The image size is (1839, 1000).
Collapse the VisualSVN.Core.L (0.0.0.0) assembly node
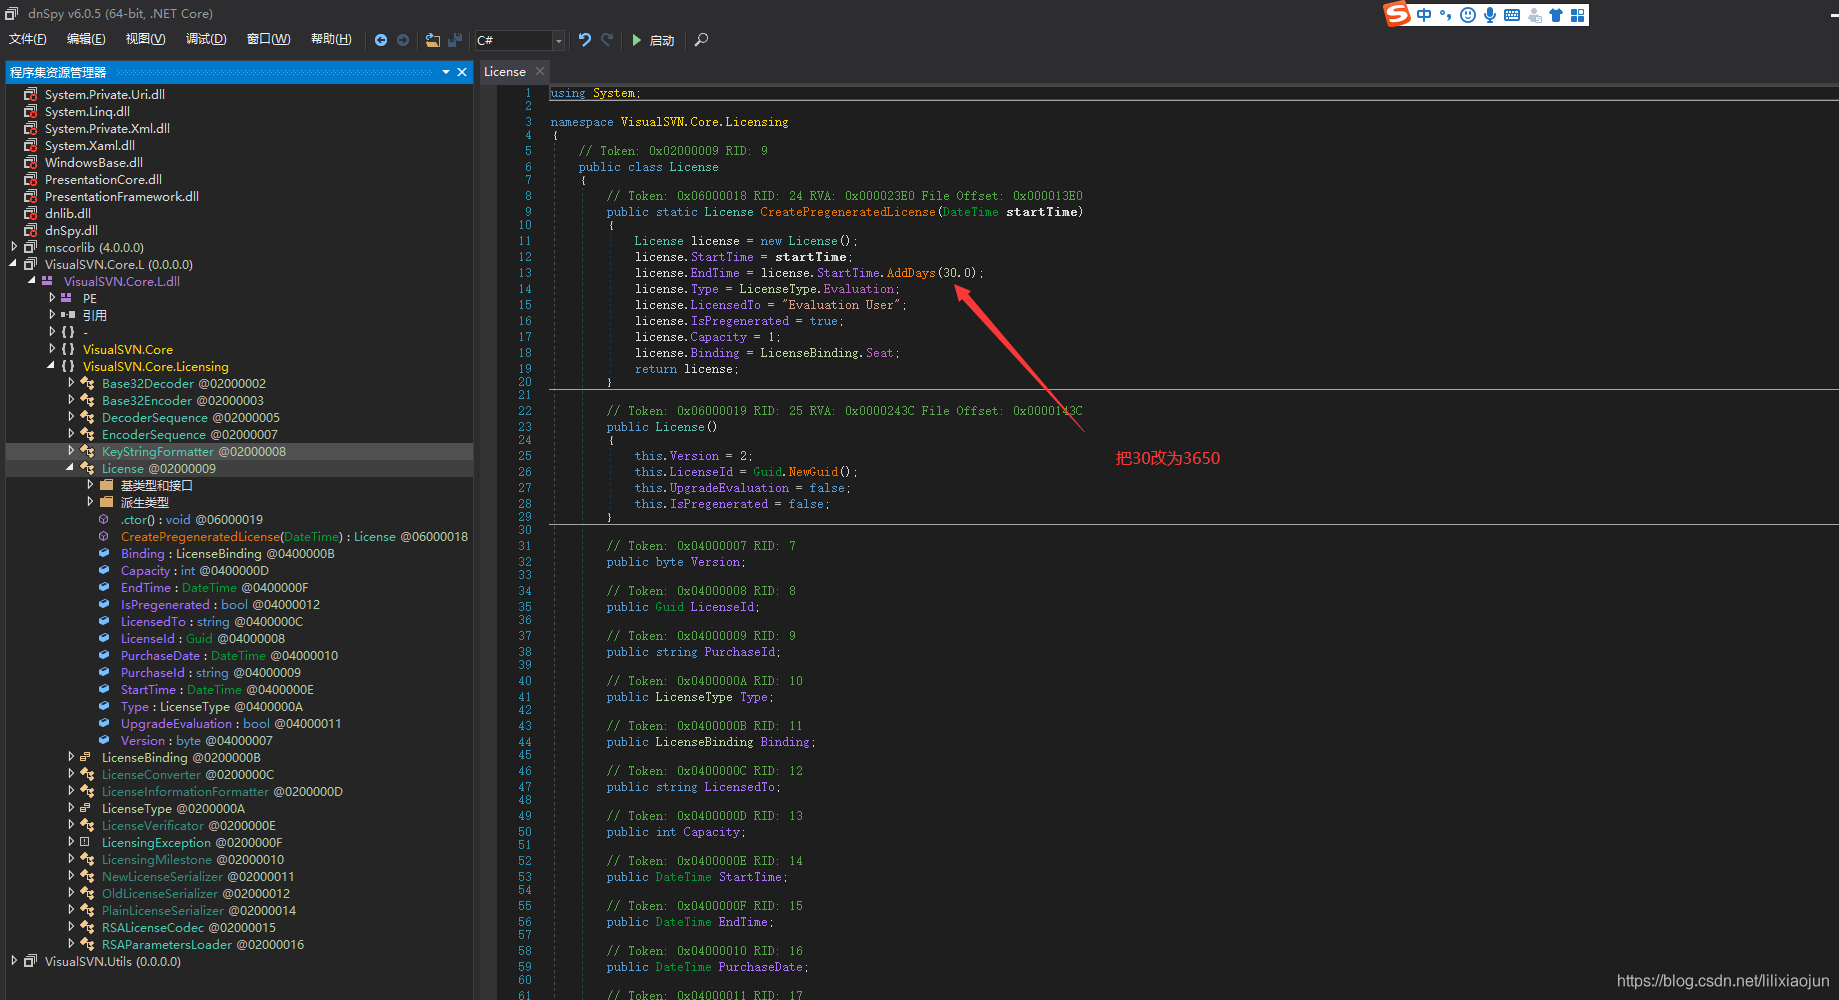point(14,264)
